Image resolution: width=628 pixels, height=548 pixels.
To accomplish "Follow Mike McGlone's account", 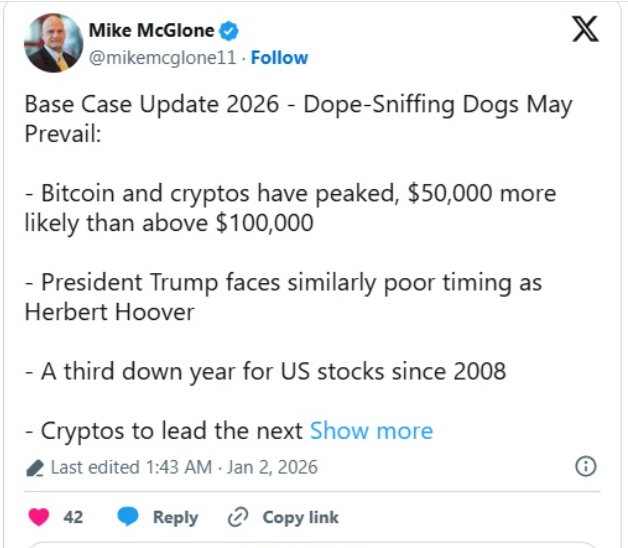I will click(x=278, y=58).
